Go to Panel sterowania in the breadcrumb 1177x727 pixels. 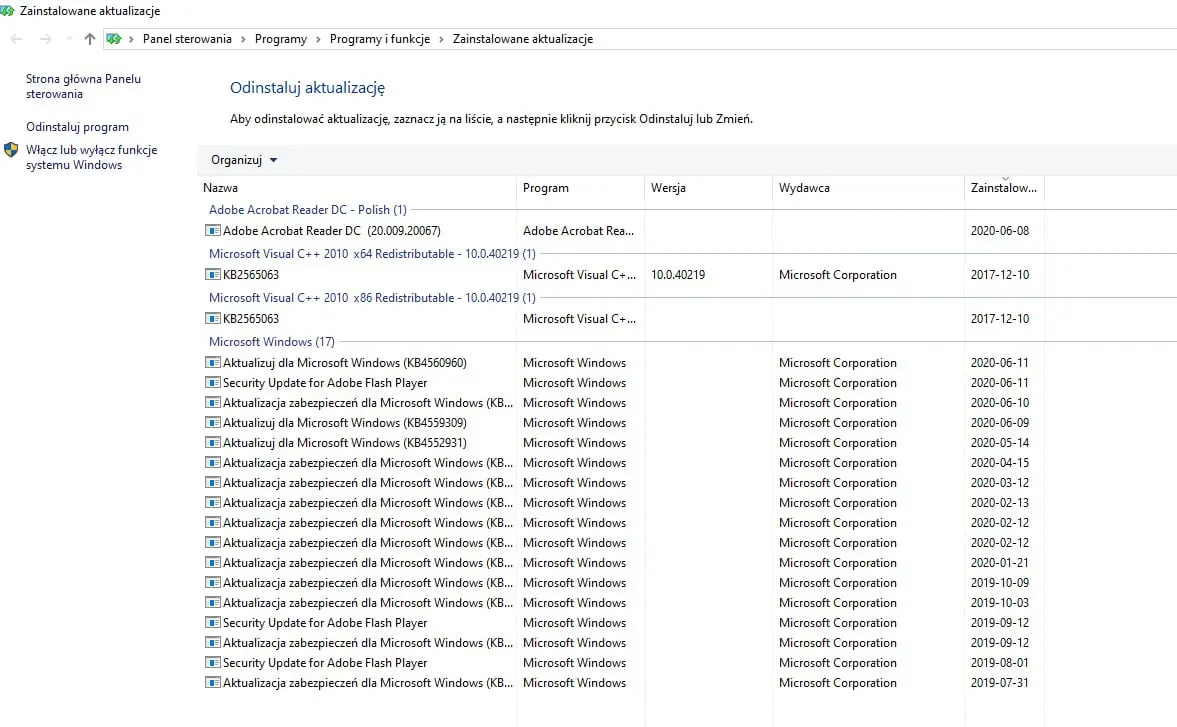click(187, 39)
